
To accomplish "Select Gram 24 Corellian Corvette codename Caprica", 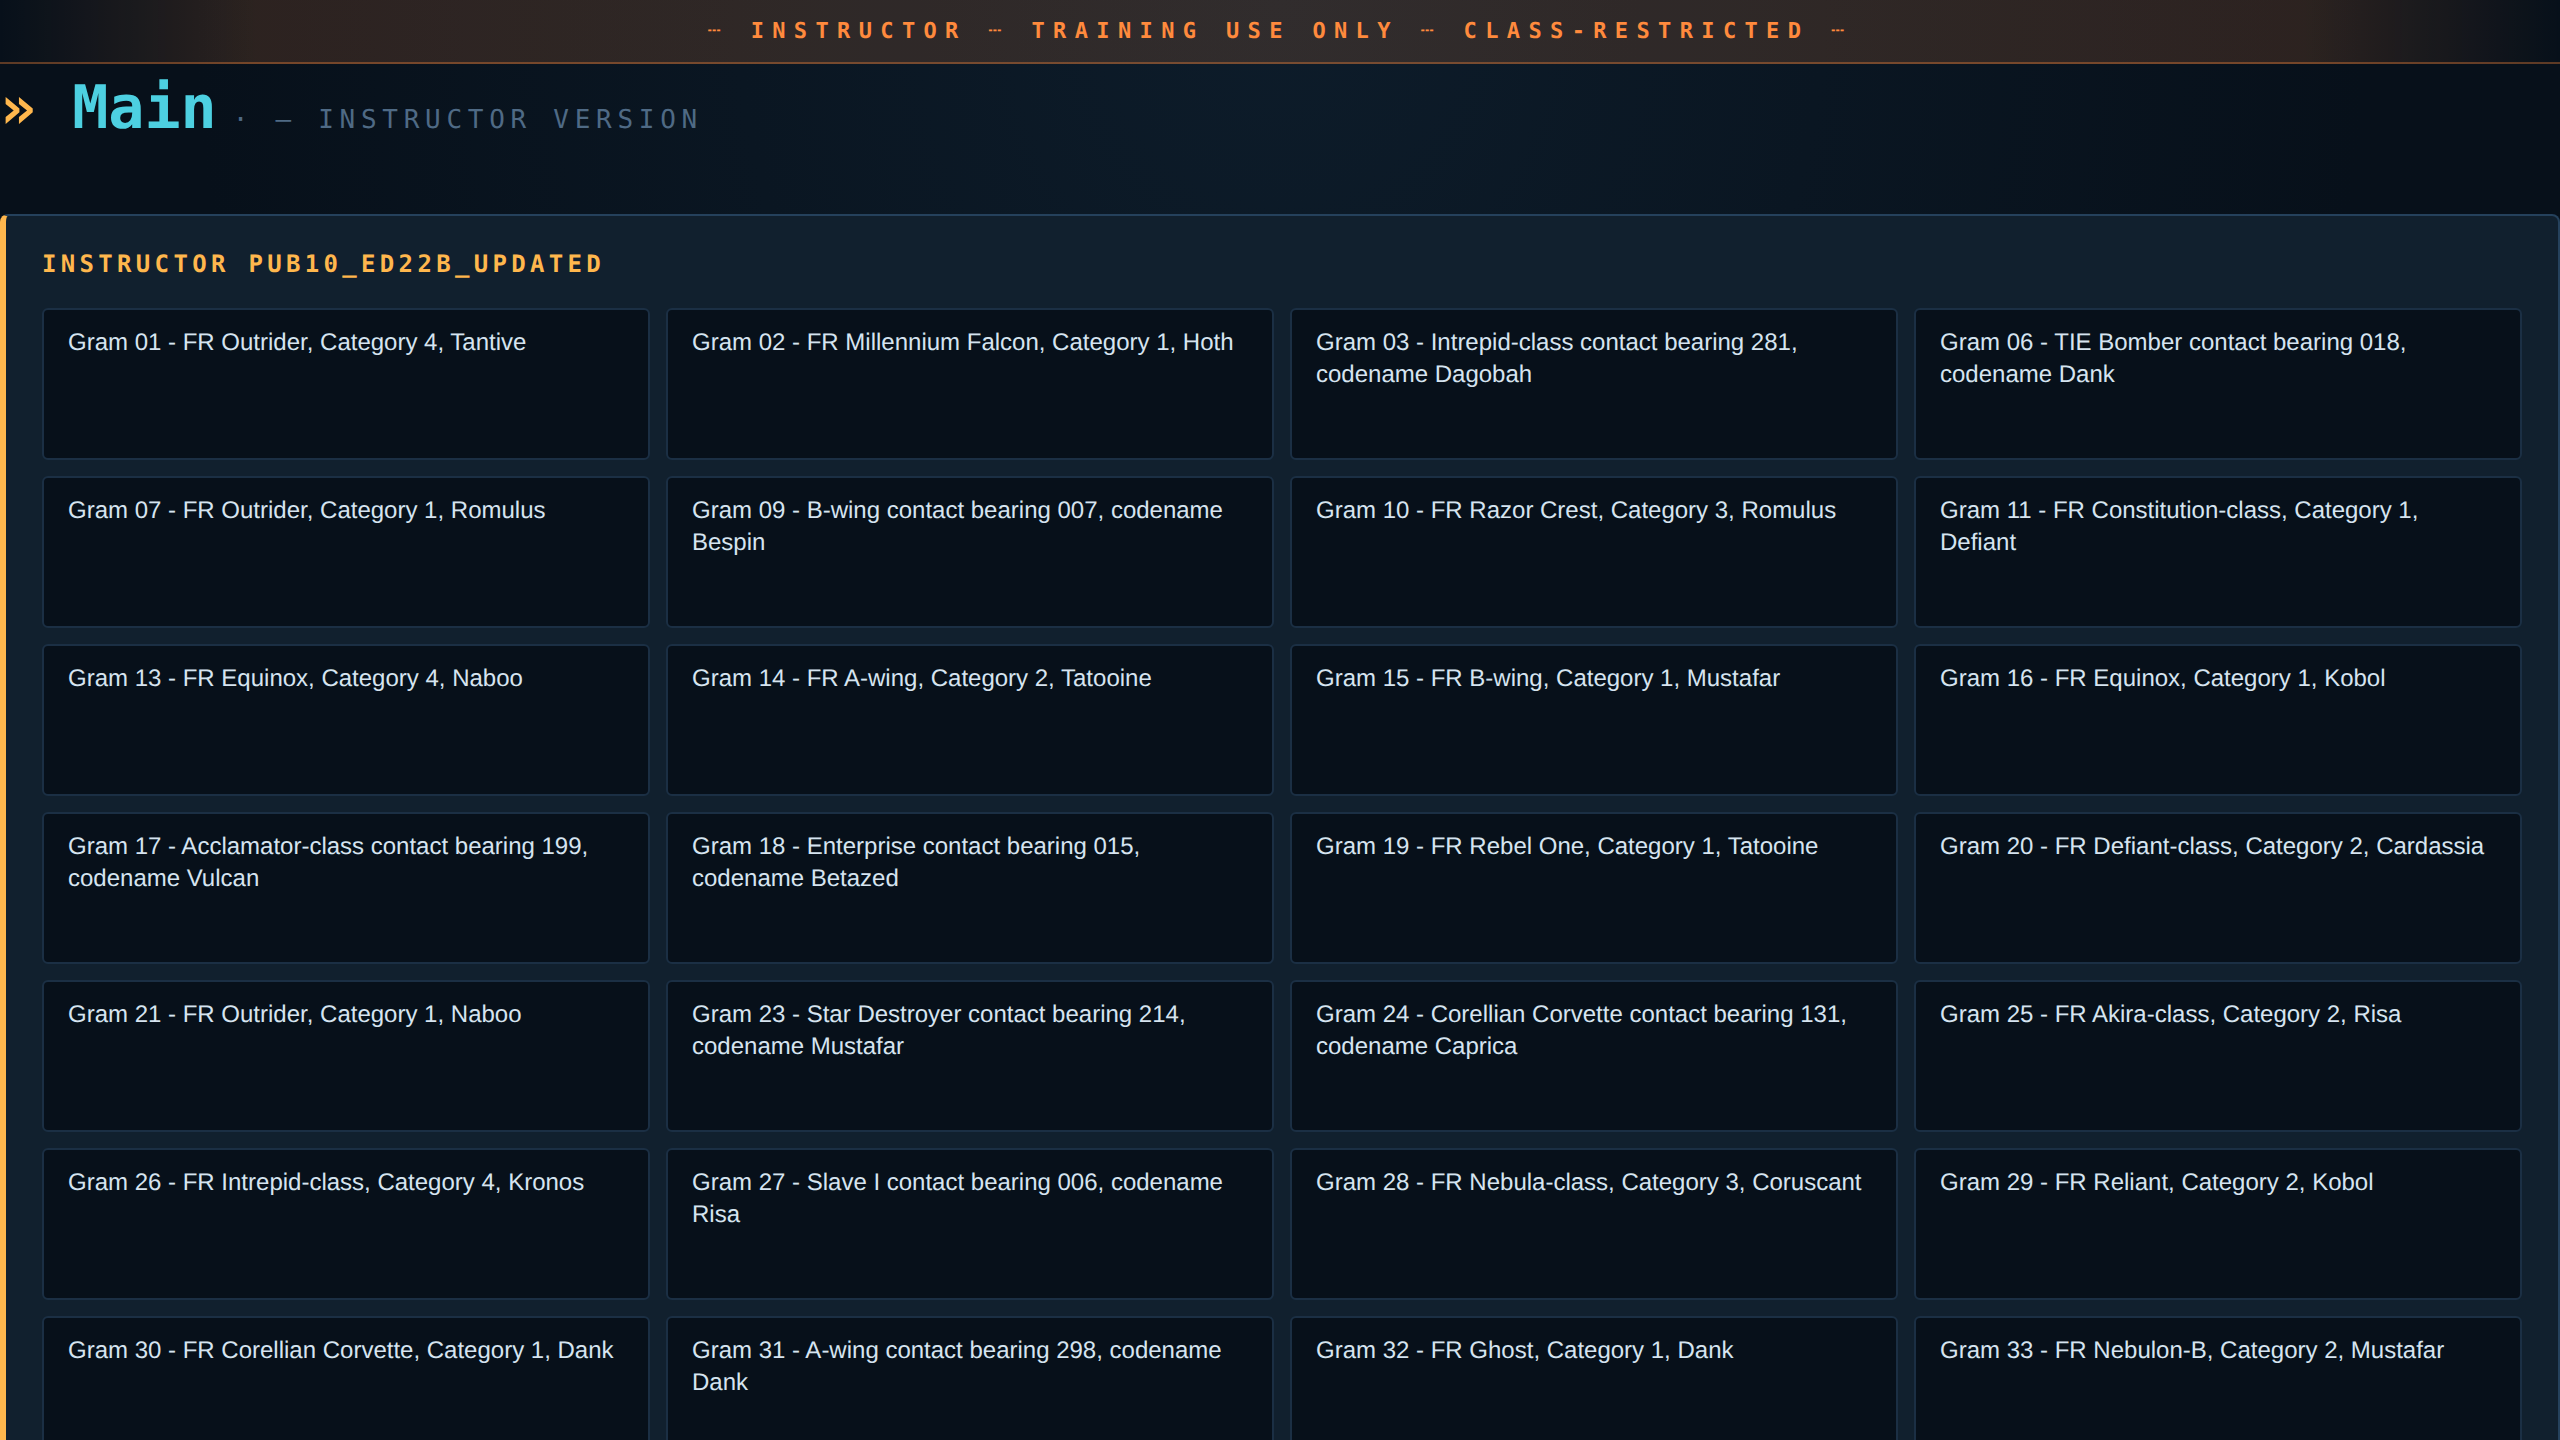I will [1594, 1056].
